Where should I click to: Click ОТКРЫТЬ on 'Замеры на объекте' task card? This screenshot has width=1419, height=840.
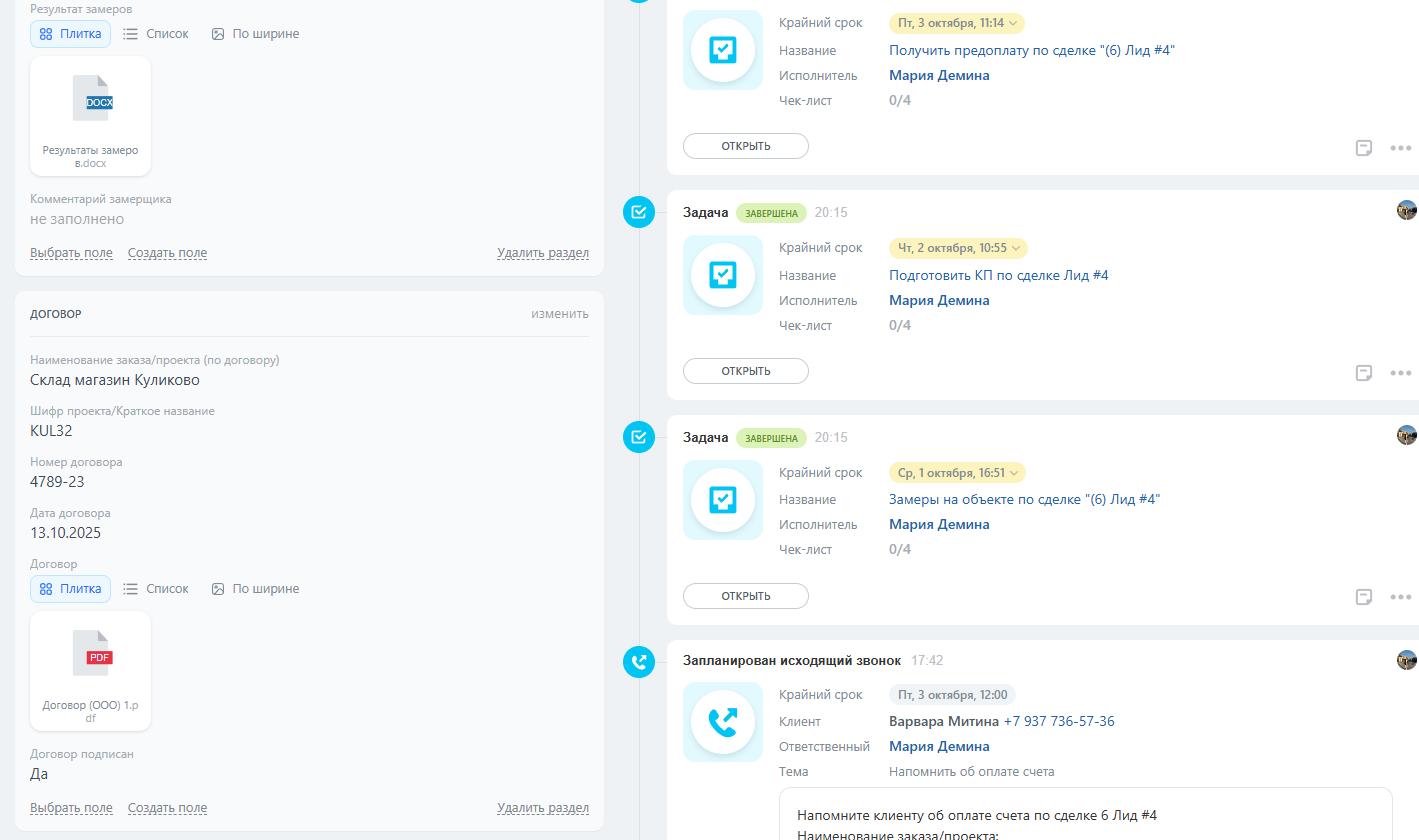[746, 596]
